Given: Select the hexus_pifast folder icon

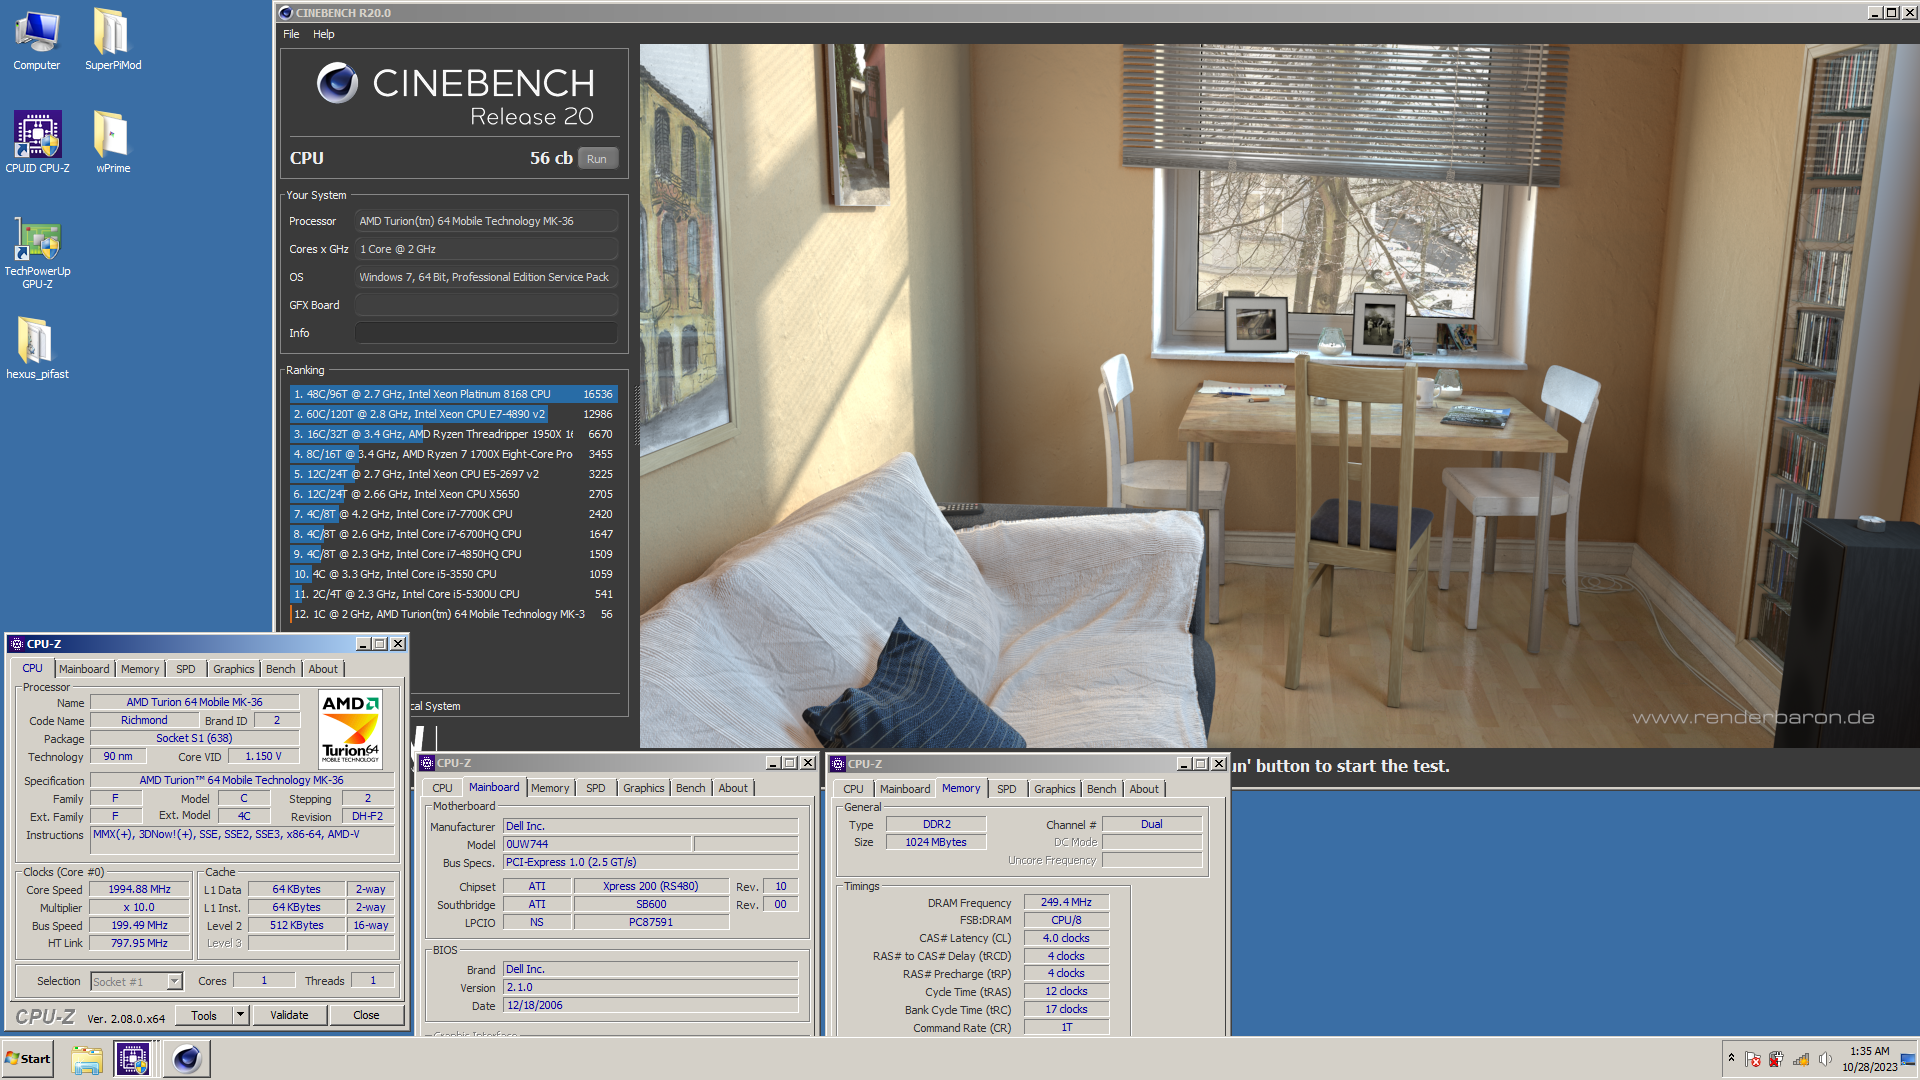Looking at the screenshot, I should pos(37,348).
